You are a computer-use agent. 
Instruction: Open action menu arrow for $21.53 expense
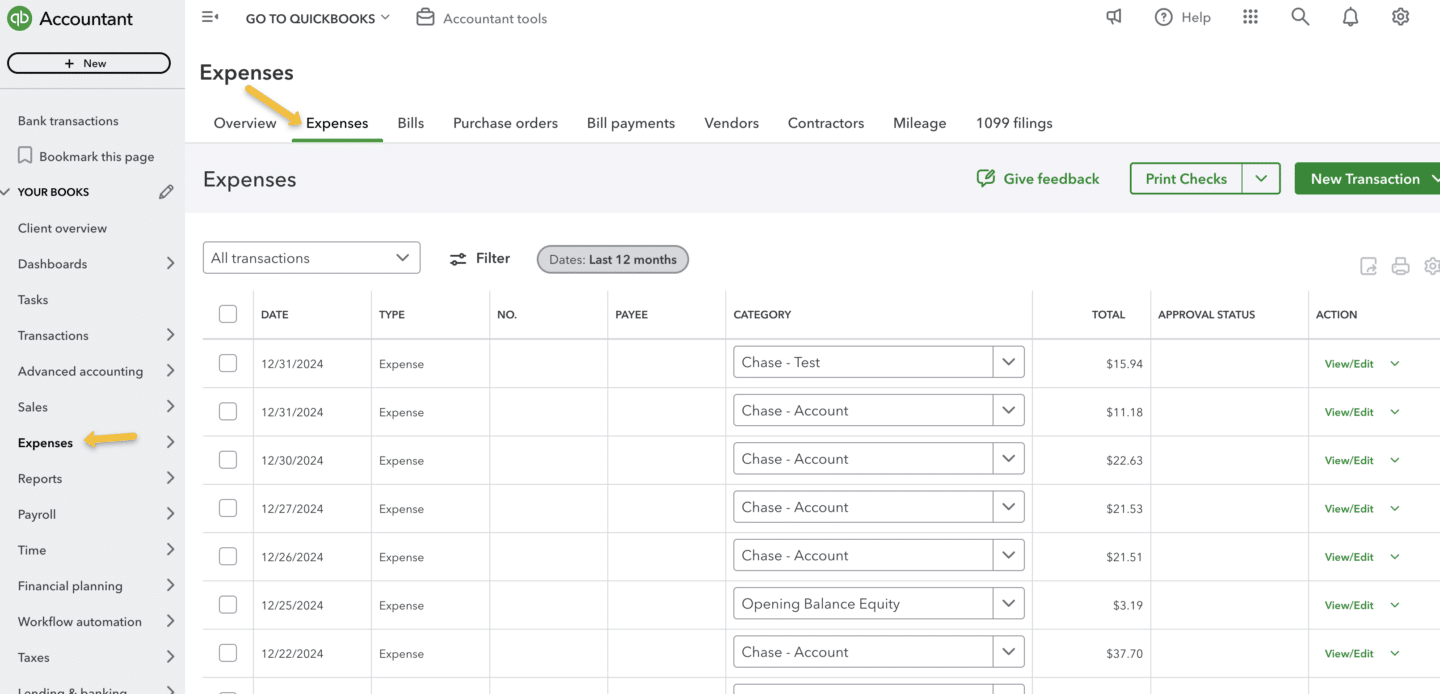[x=1395, y=508]
